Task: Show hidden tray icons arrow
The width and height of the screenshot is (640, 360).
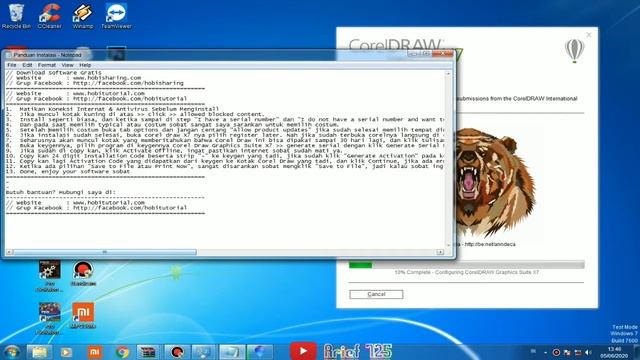Action: (545, 352)
